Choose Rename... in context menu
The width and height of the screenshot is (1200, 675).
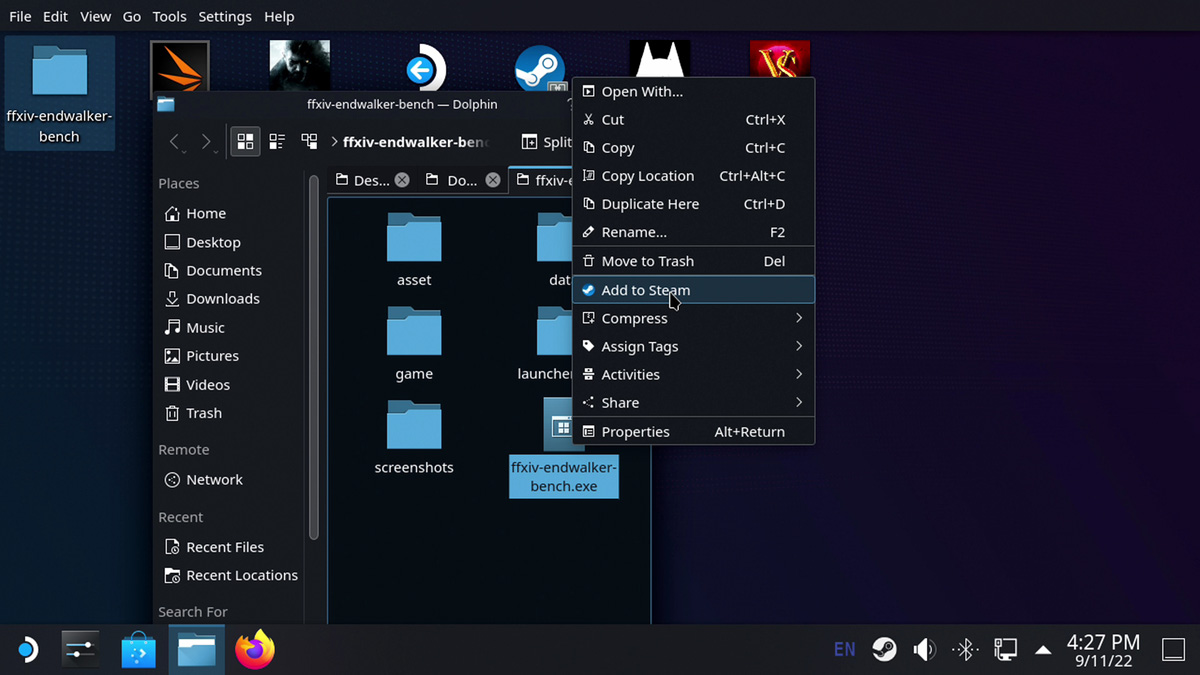pyautogui.click(x=694, y=232)
